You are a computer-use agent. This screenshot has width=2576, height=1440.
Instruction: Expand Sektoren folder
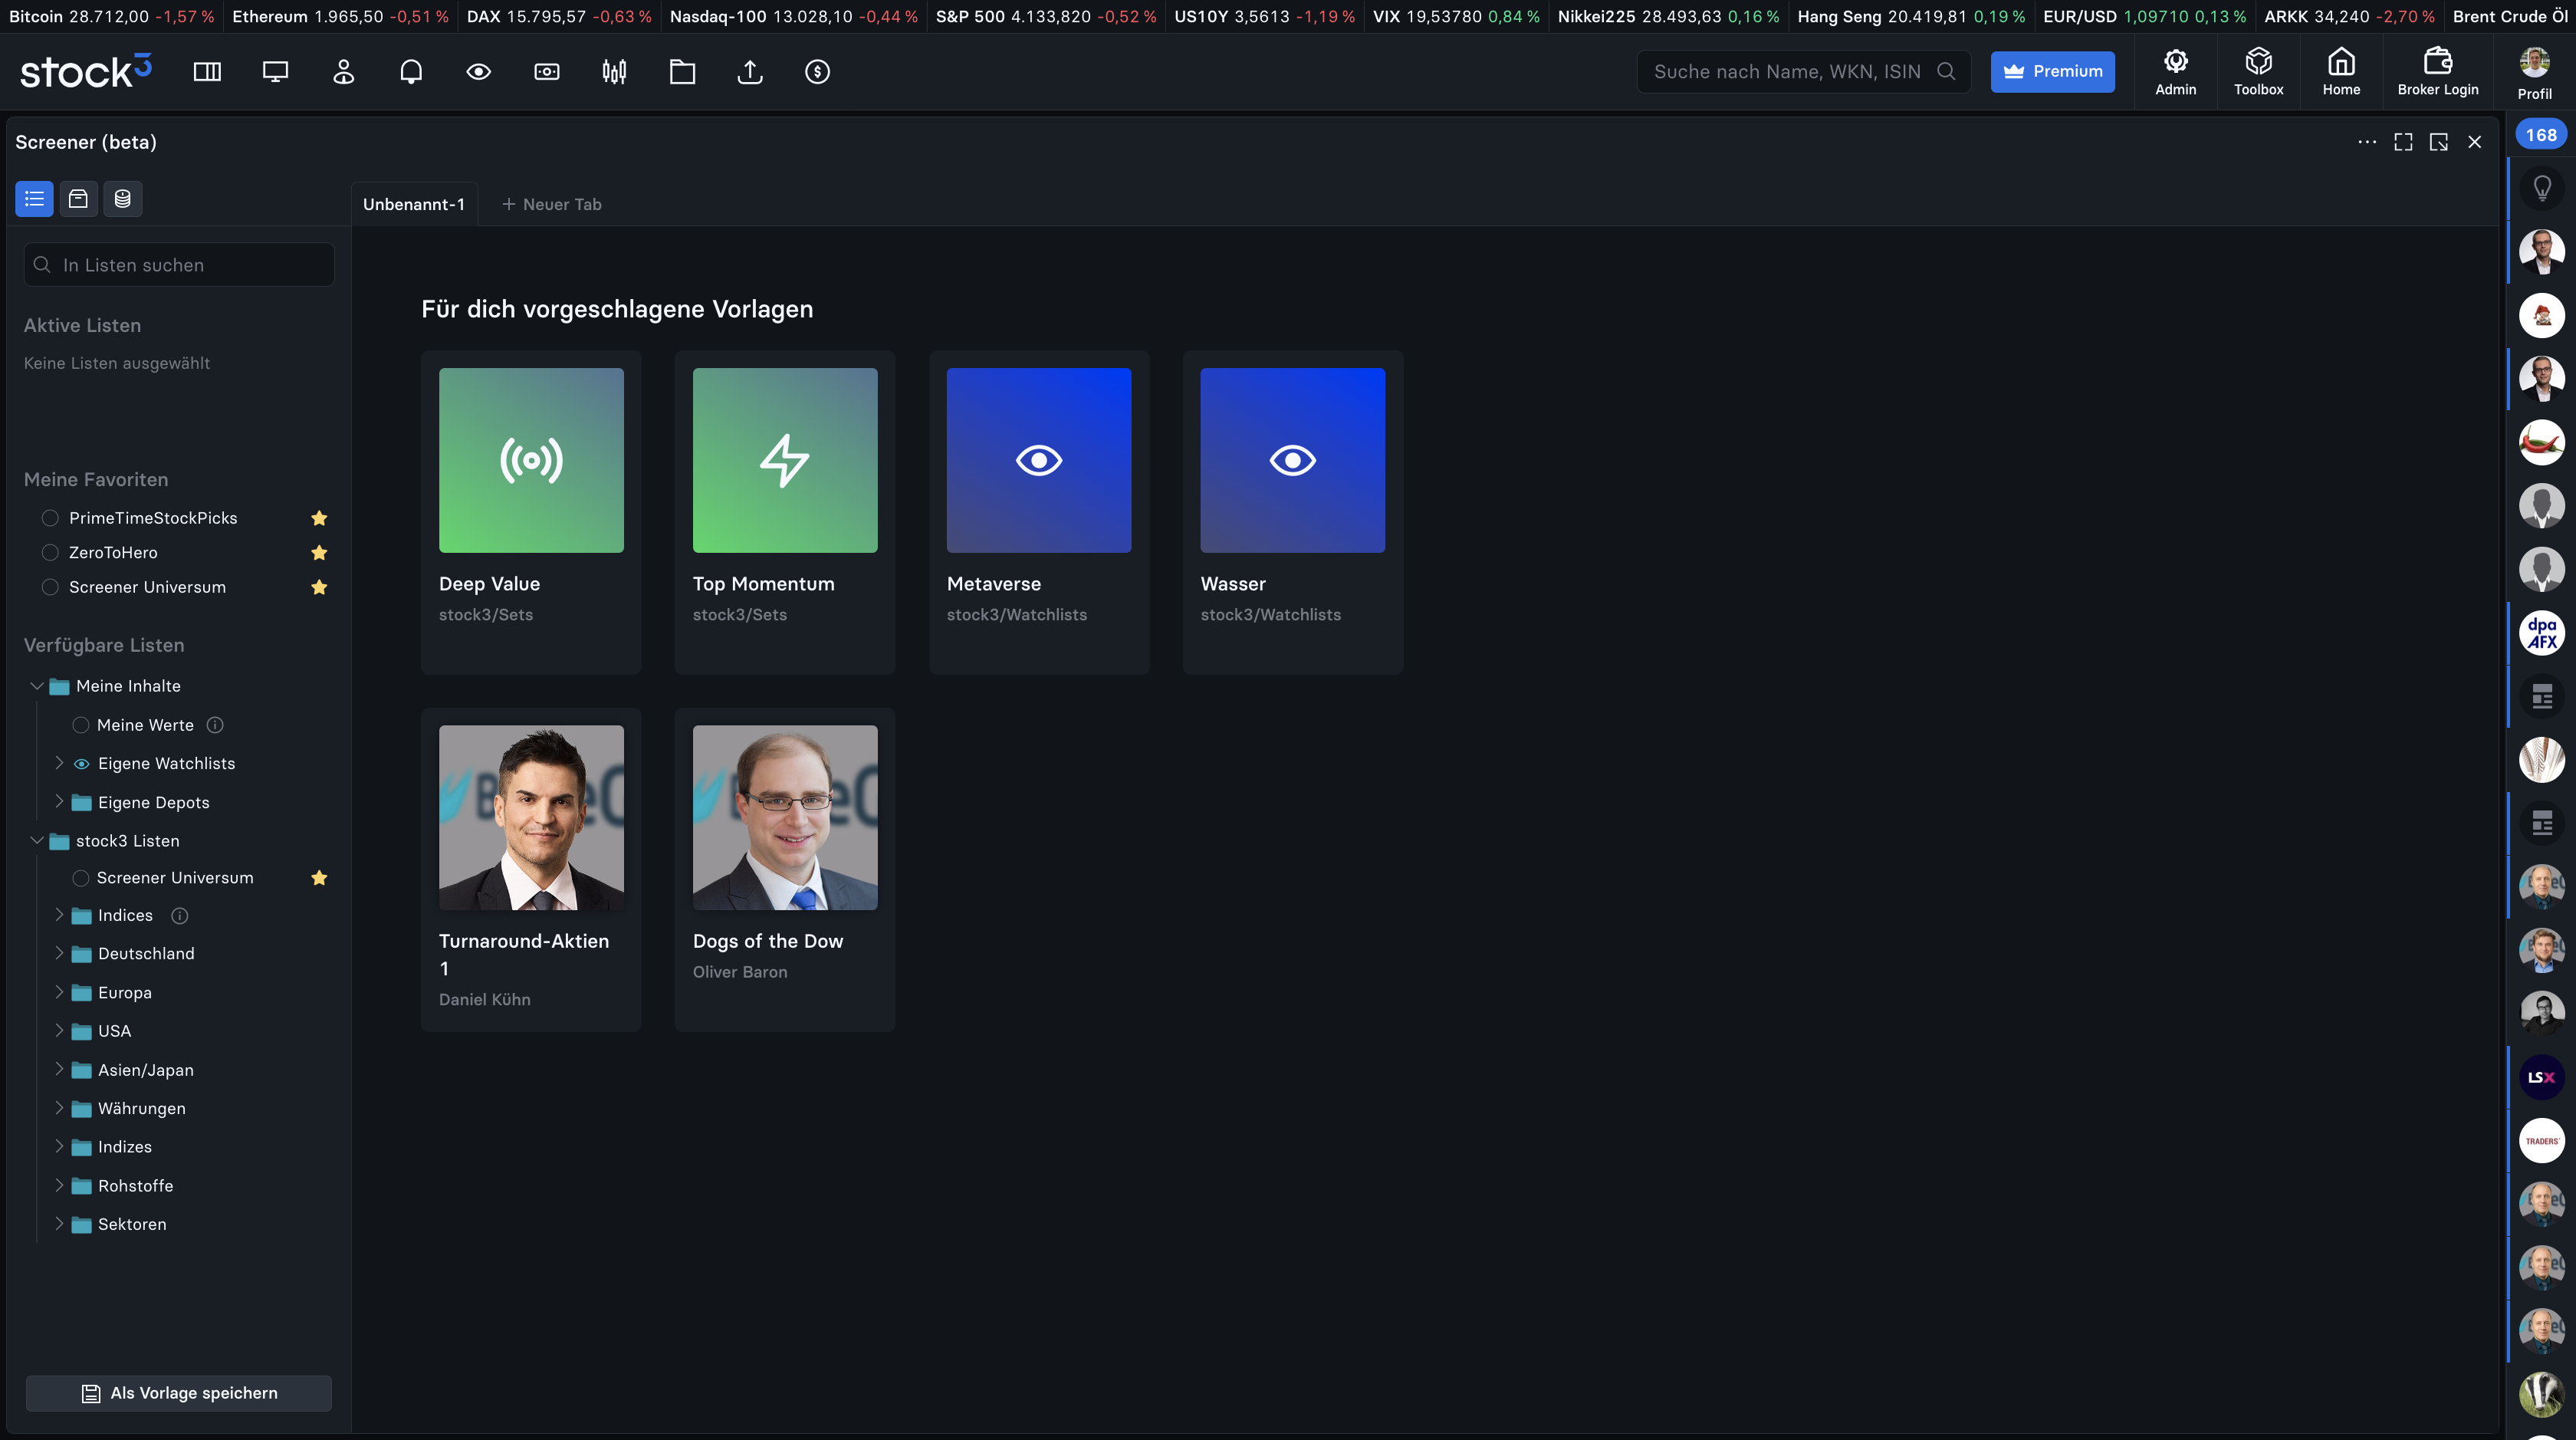[59, 1224]
